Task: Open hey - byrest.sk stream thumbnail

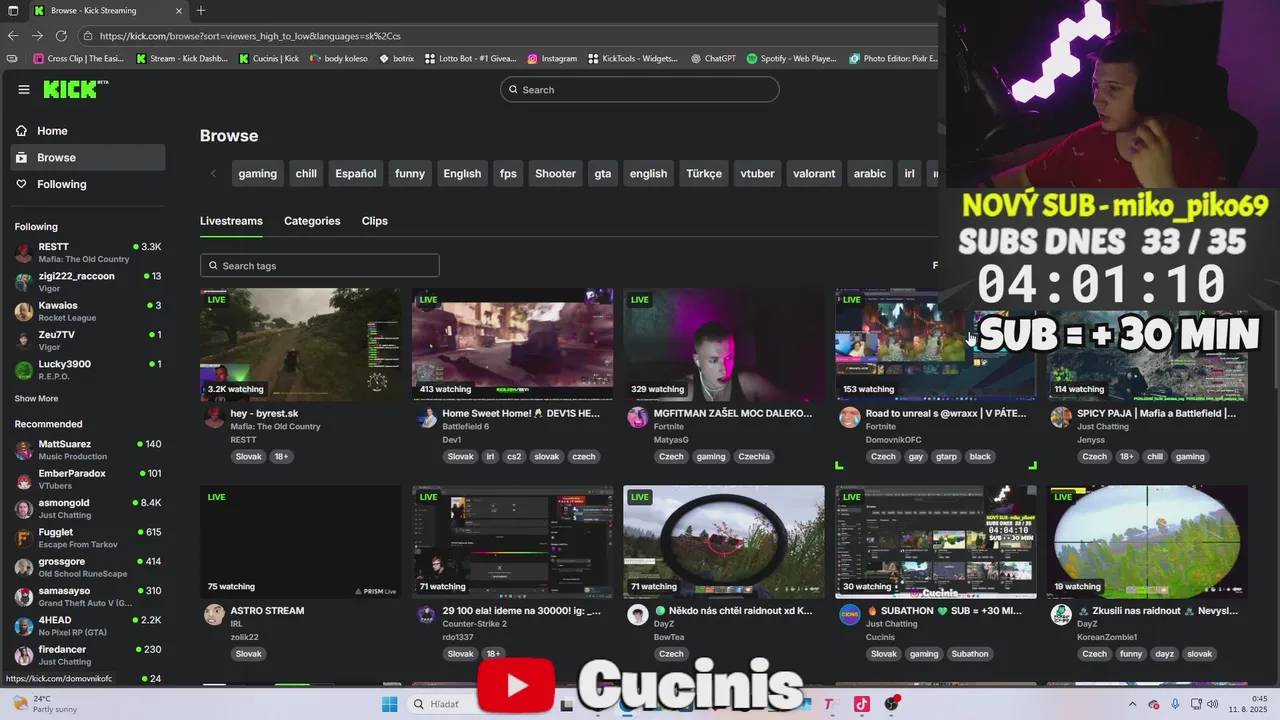Action: (300, 344)
